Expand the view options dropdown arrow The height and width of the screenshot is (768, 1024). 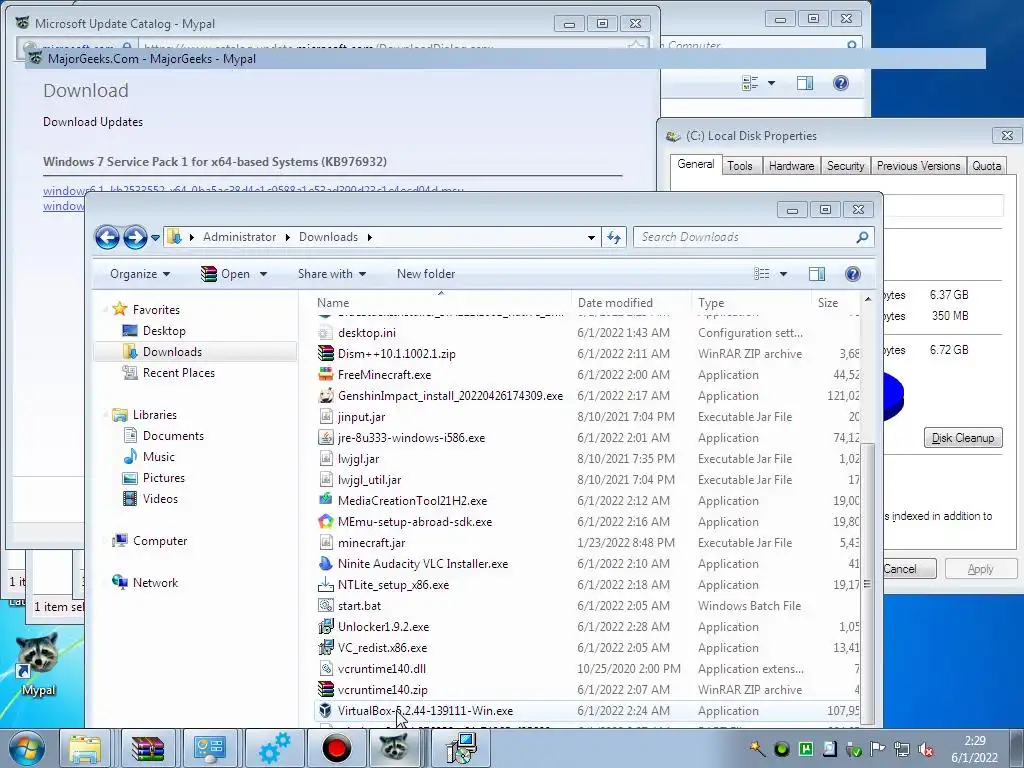[783, 274]
